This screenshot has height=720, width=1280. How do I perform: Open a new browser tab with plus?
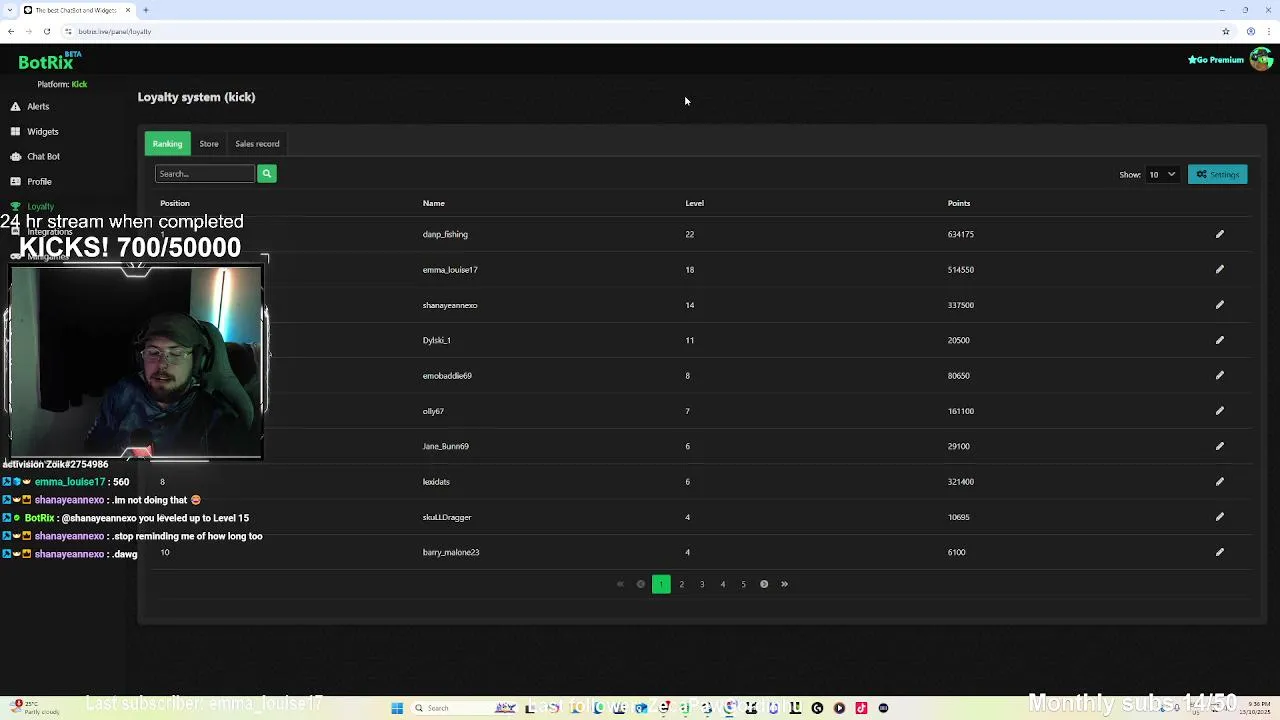[145, 10]
